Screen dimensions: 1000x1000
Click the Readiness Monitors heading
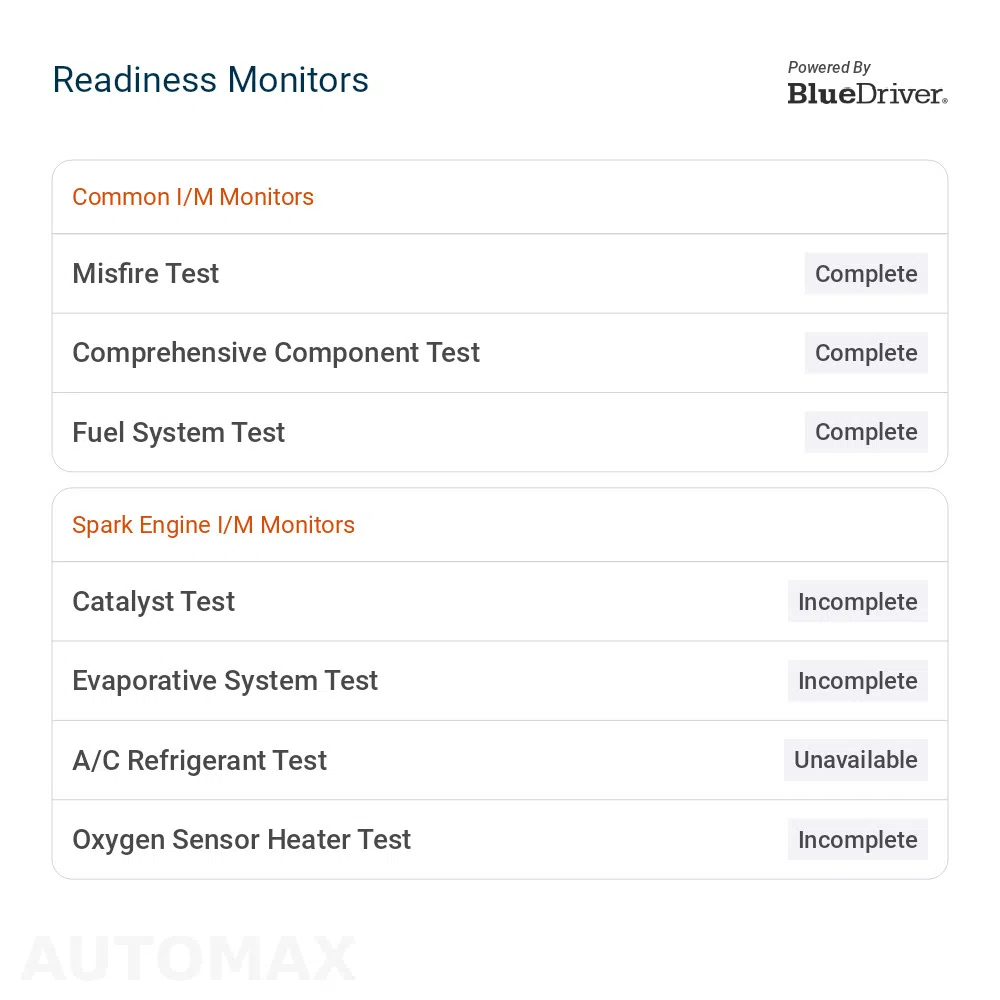210,80
